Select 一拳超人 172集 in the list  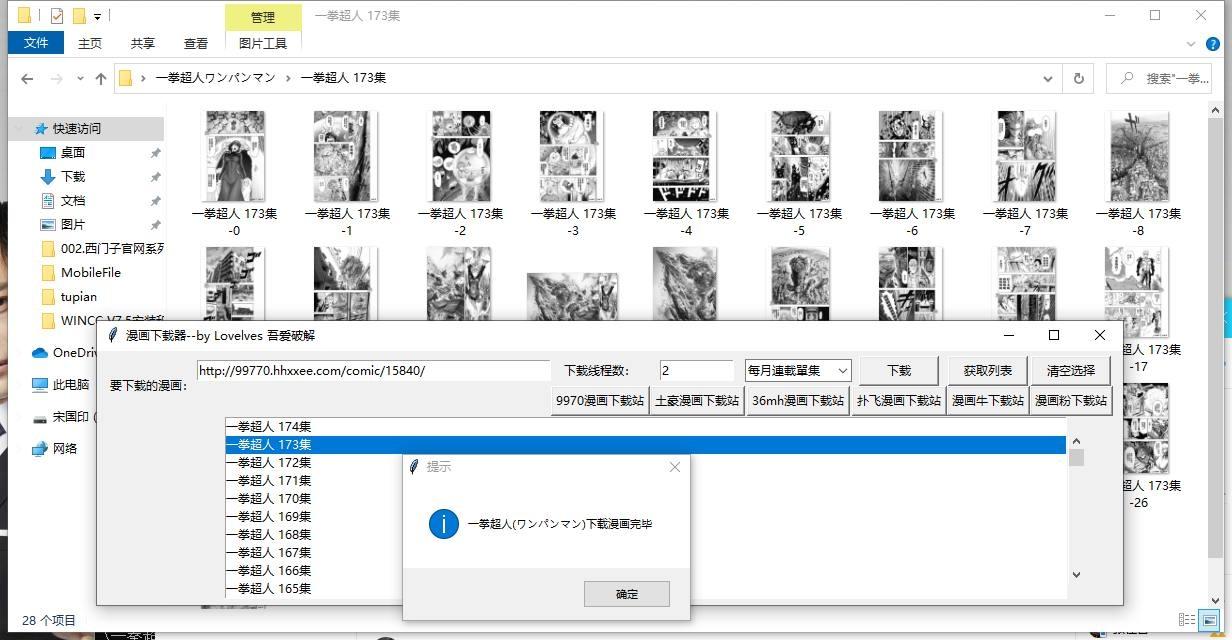tap(645, 463)
